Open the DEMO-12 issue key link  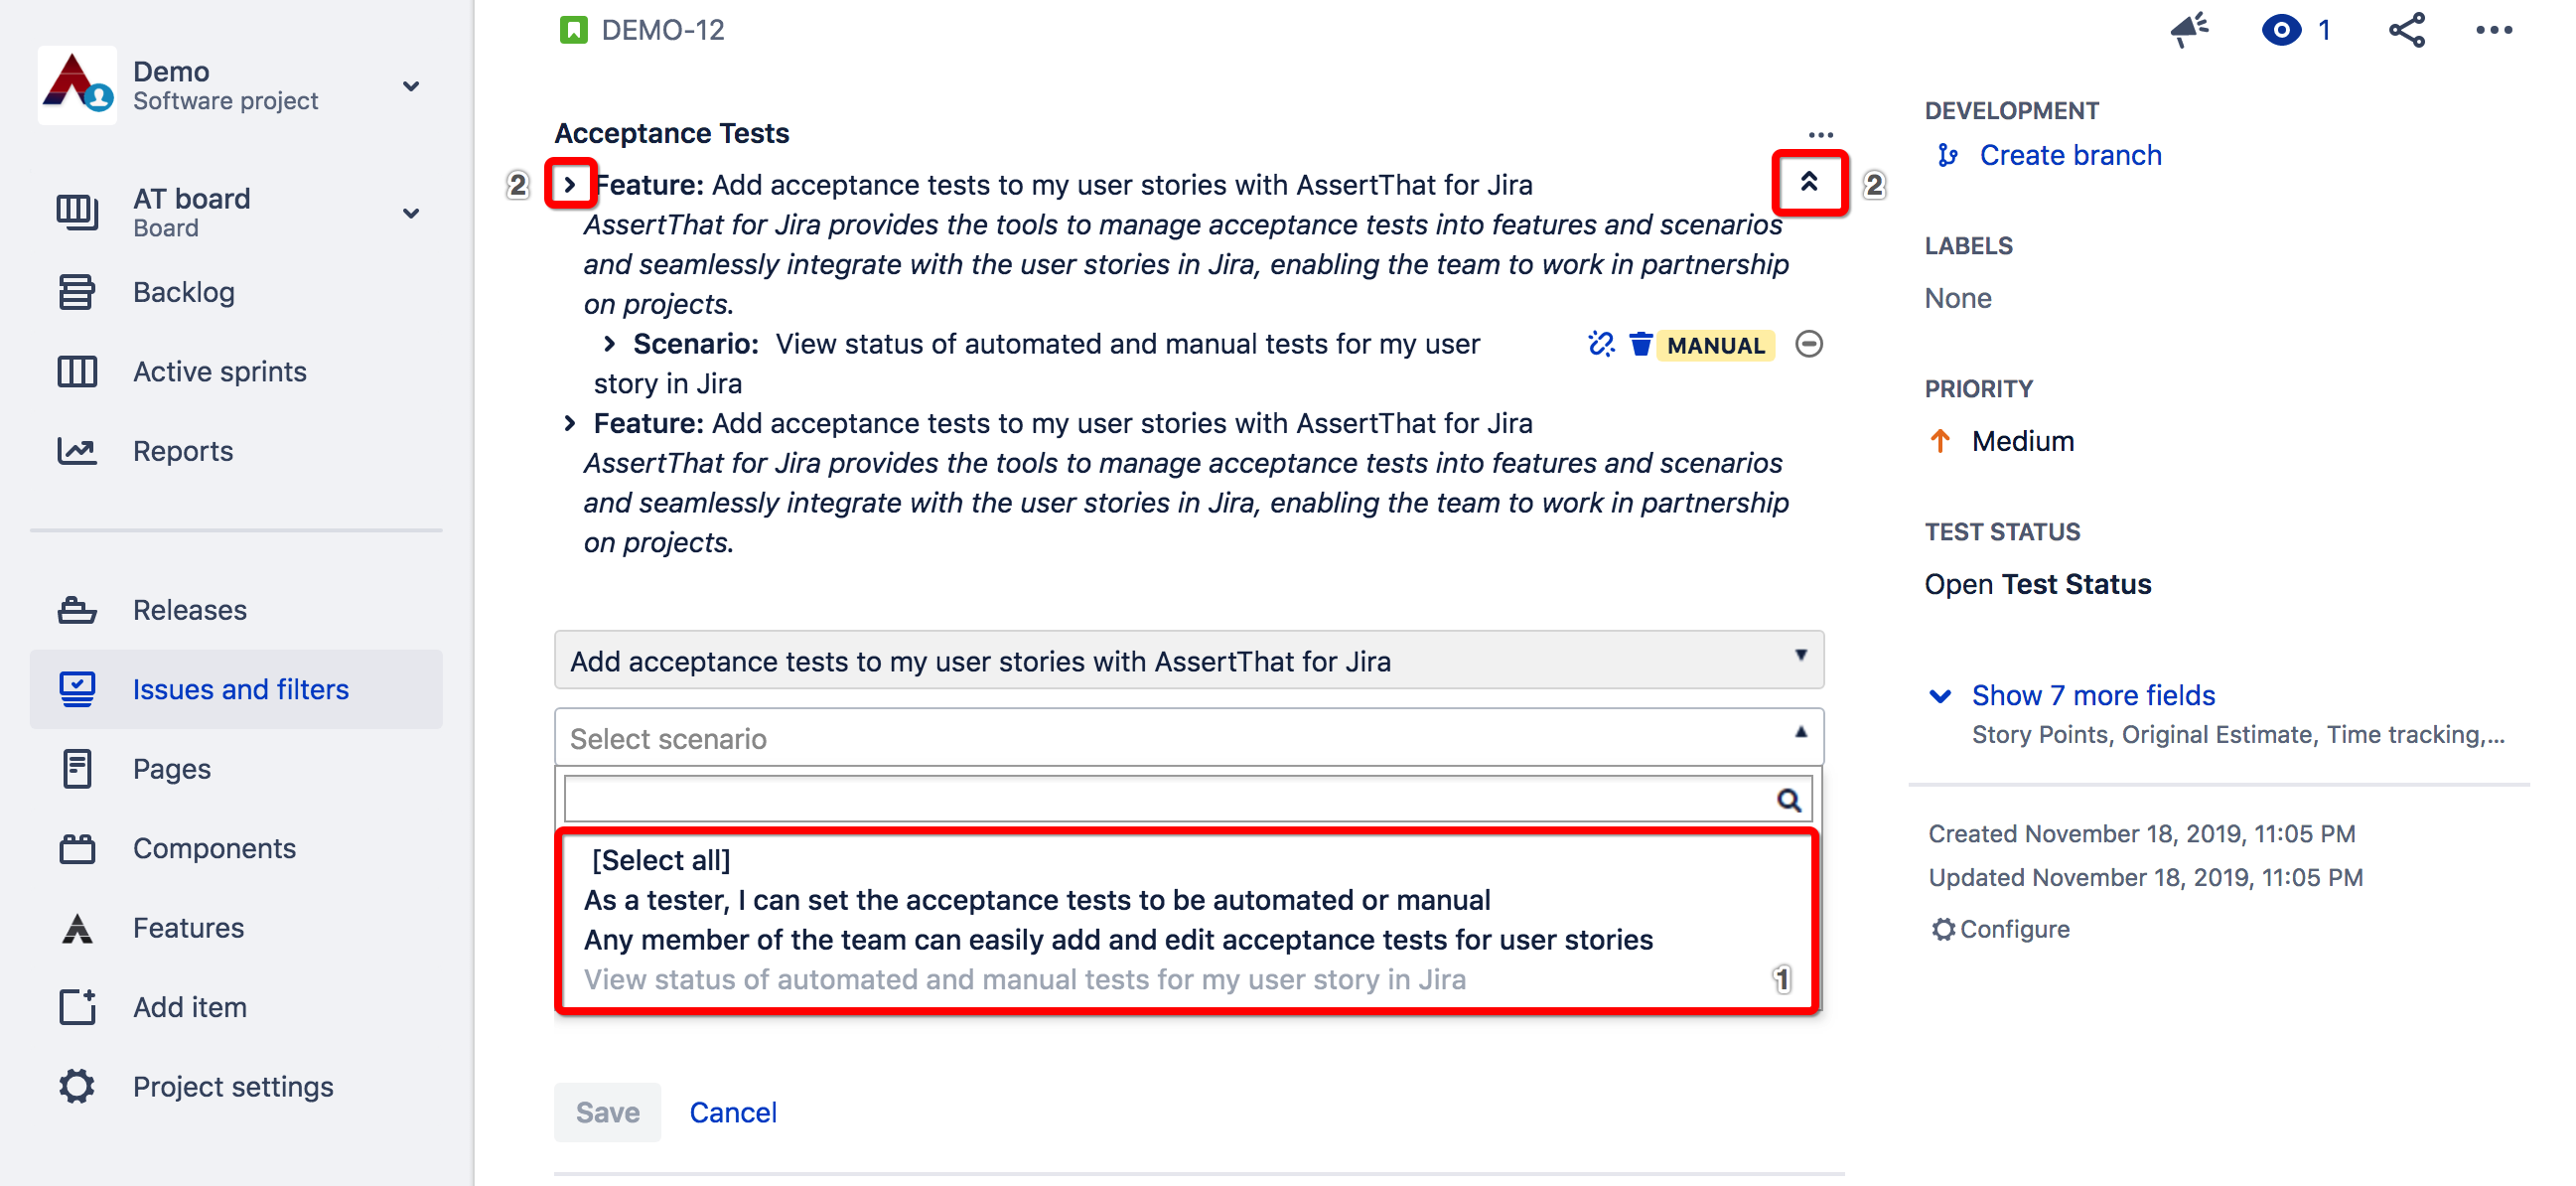663,30
